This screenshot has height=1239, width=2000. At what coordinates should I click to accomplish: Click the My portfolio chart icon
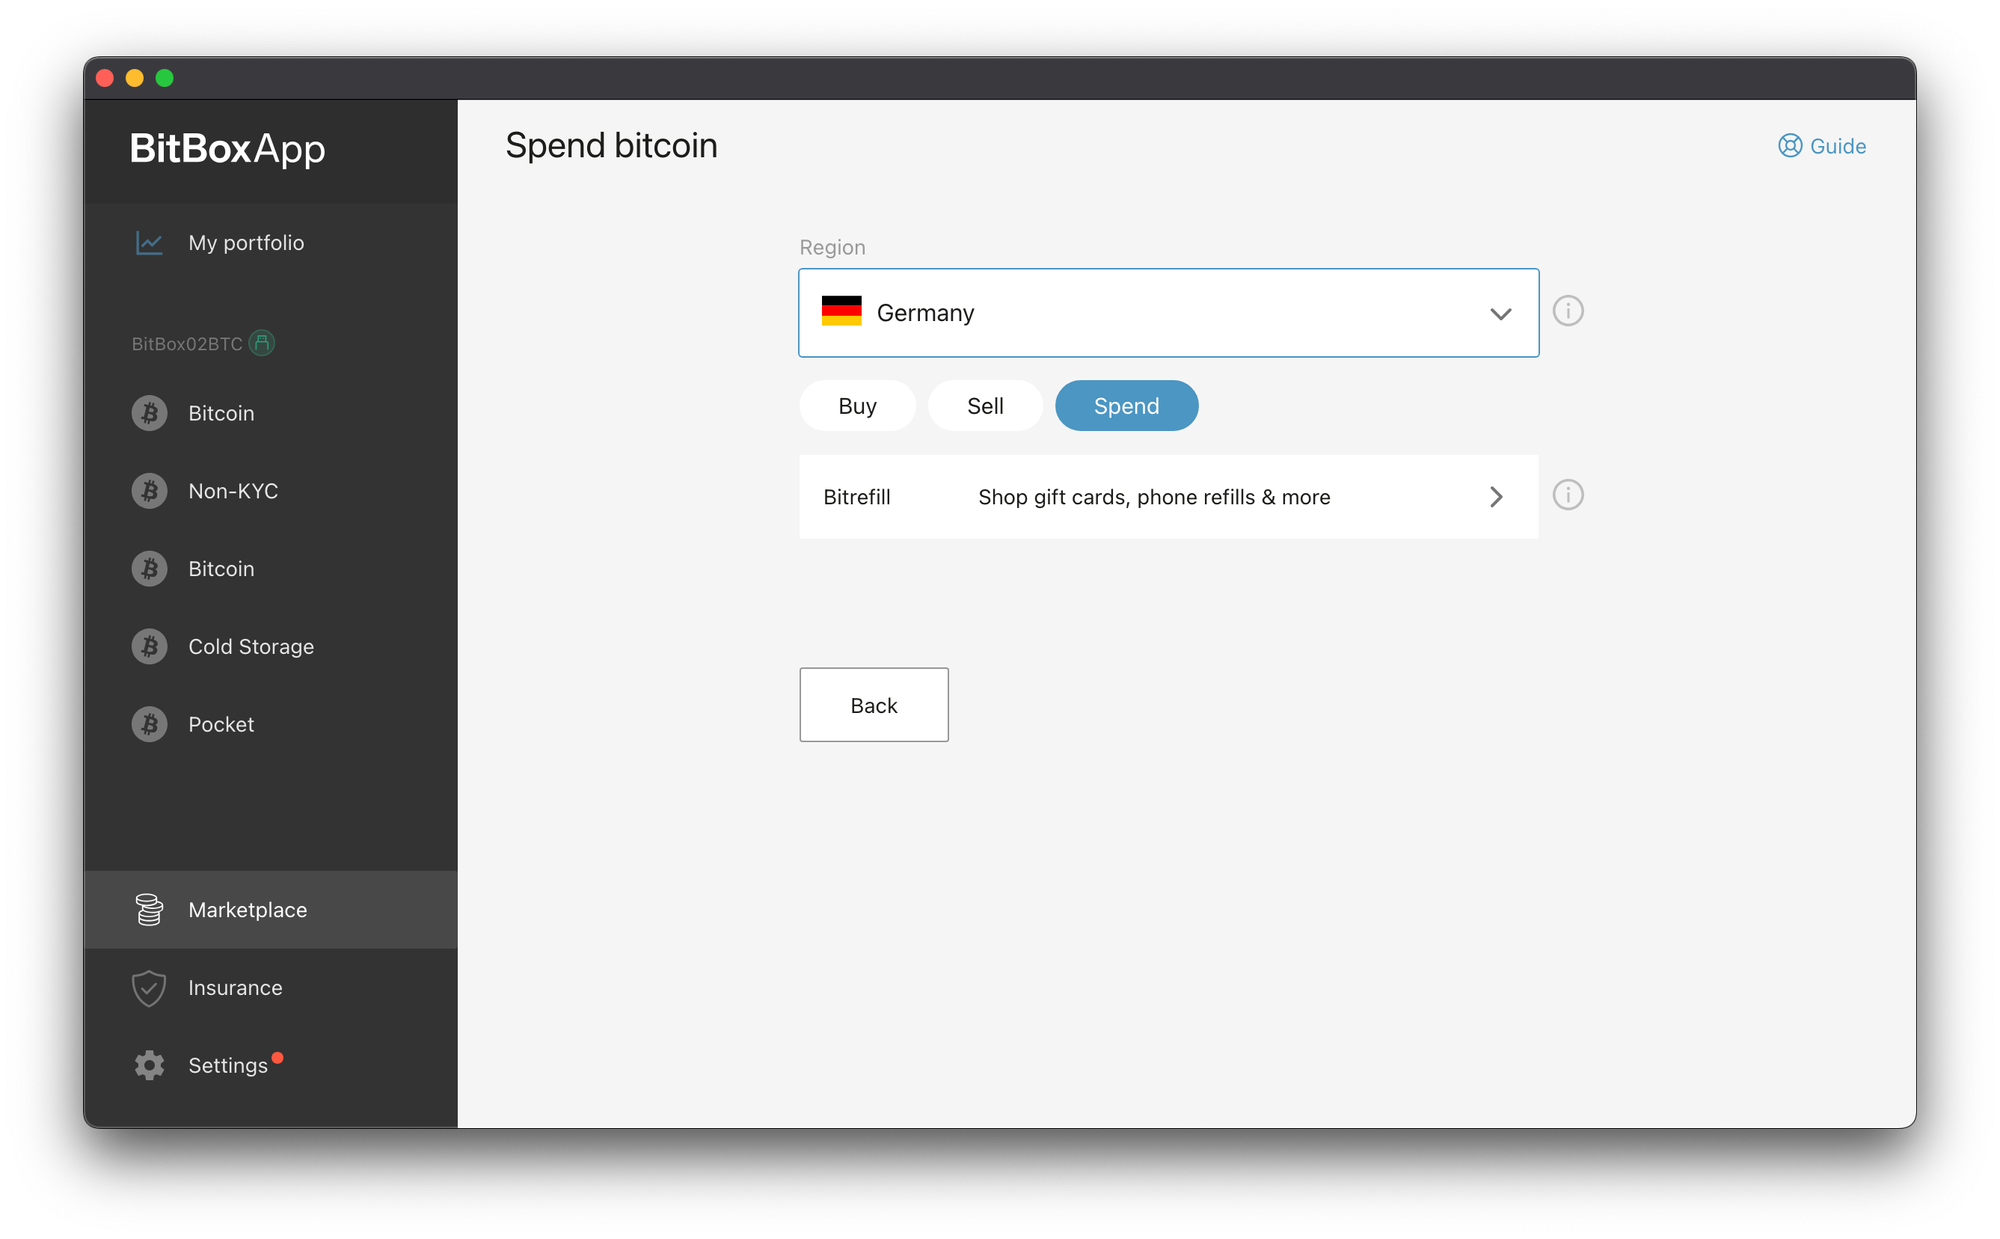pyautogui.click(x=149, y=243)
